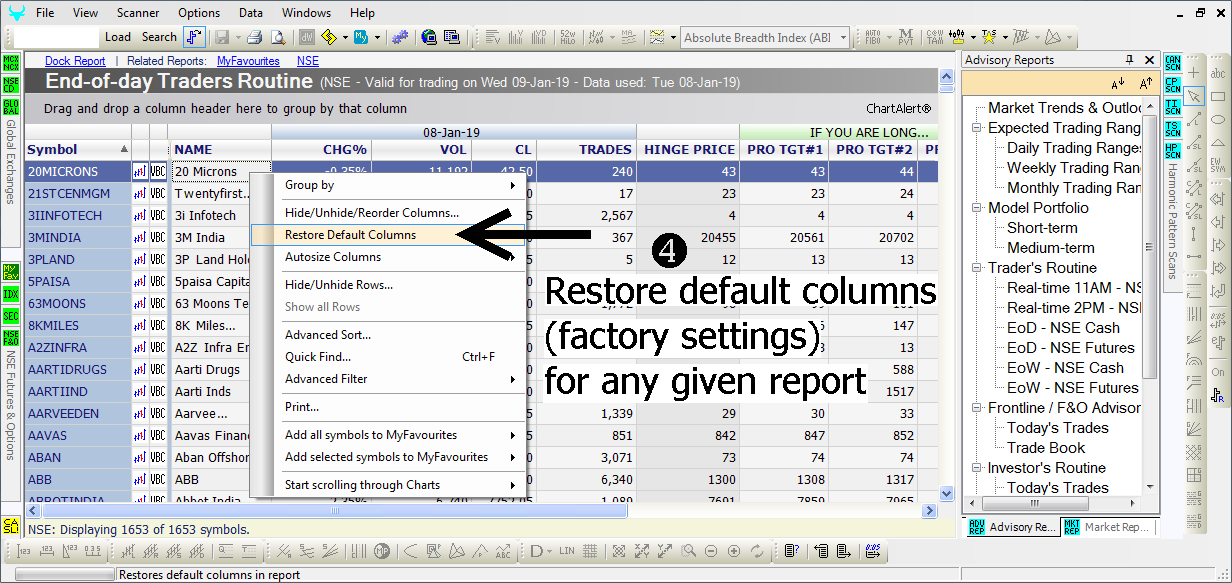This screenshot has height=583, width=1232.
Task: Click the M PVT toolbar icon
Action: coord(904,38)
